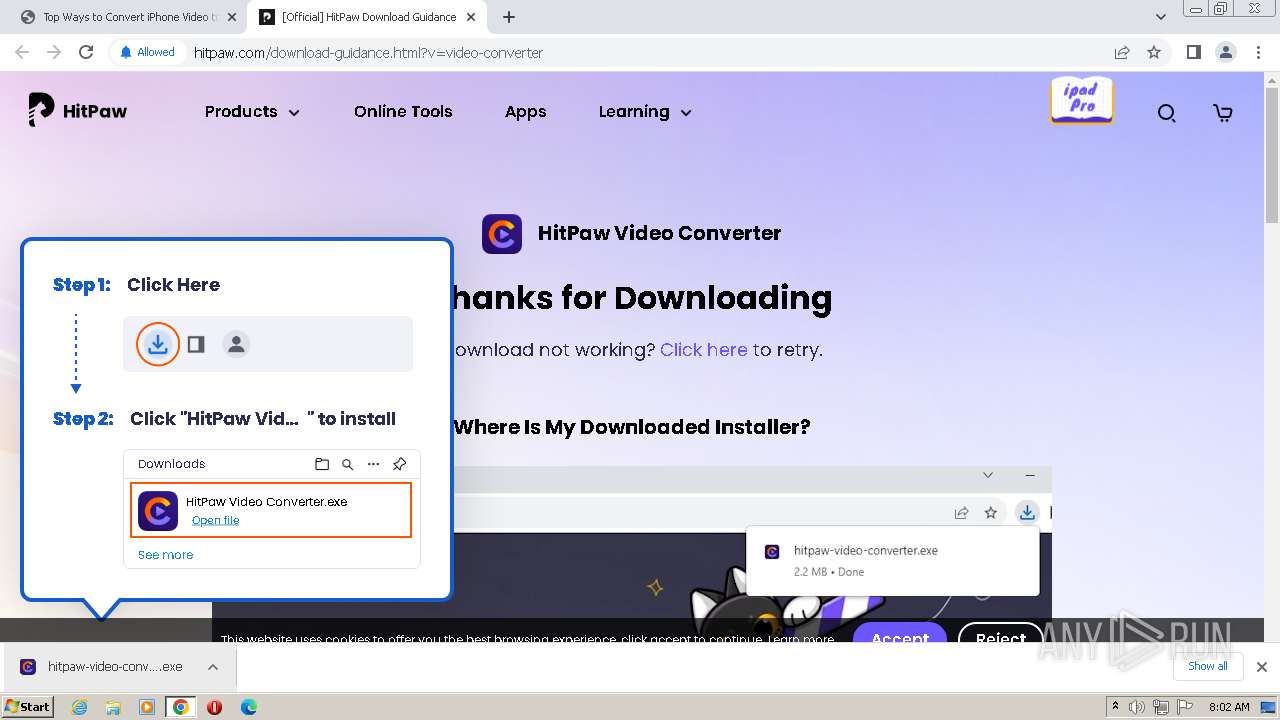1280x720 pixels.
Task: Open the Chrome profile avatar
Action: click(1225, 52)
